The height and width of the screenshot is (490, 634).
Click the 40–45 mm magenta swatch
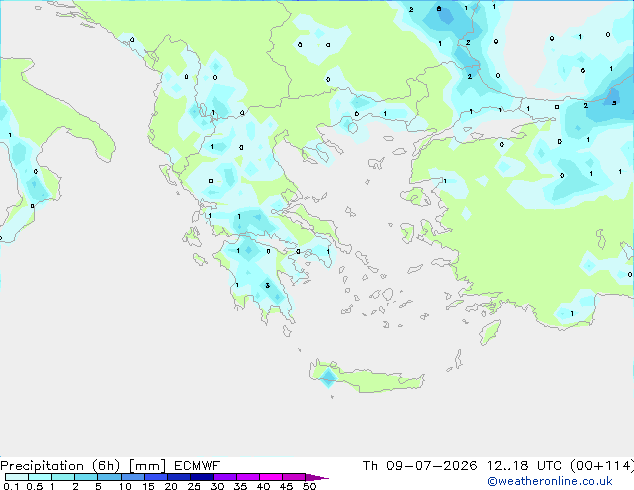point(271,477)
